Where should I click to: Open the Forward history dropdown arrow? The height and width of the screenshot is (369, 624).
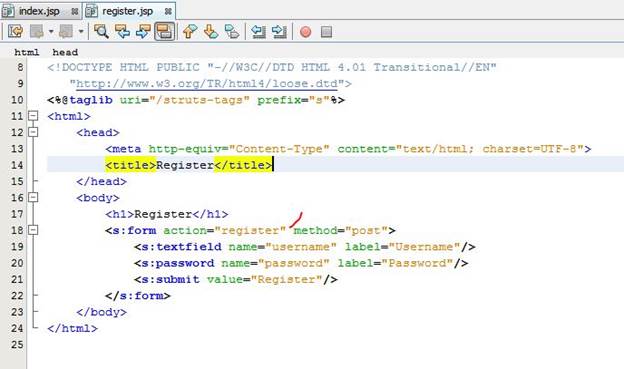[81, 31]
